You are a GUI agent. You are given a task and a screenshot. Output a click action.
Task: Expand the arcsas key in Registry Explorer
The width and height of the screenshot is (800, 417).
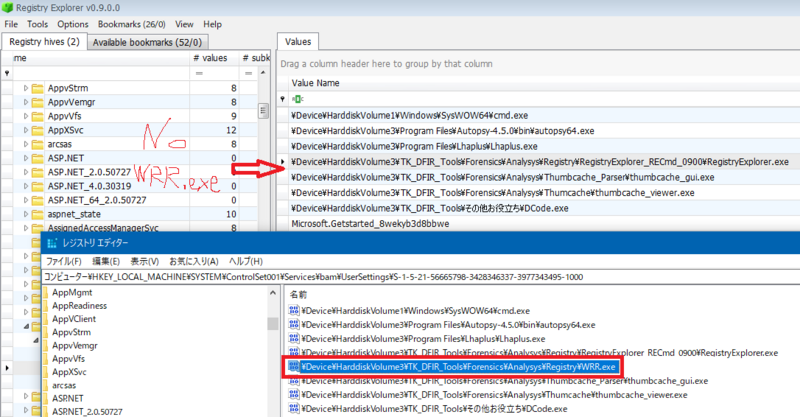click(x=26, y=144)
